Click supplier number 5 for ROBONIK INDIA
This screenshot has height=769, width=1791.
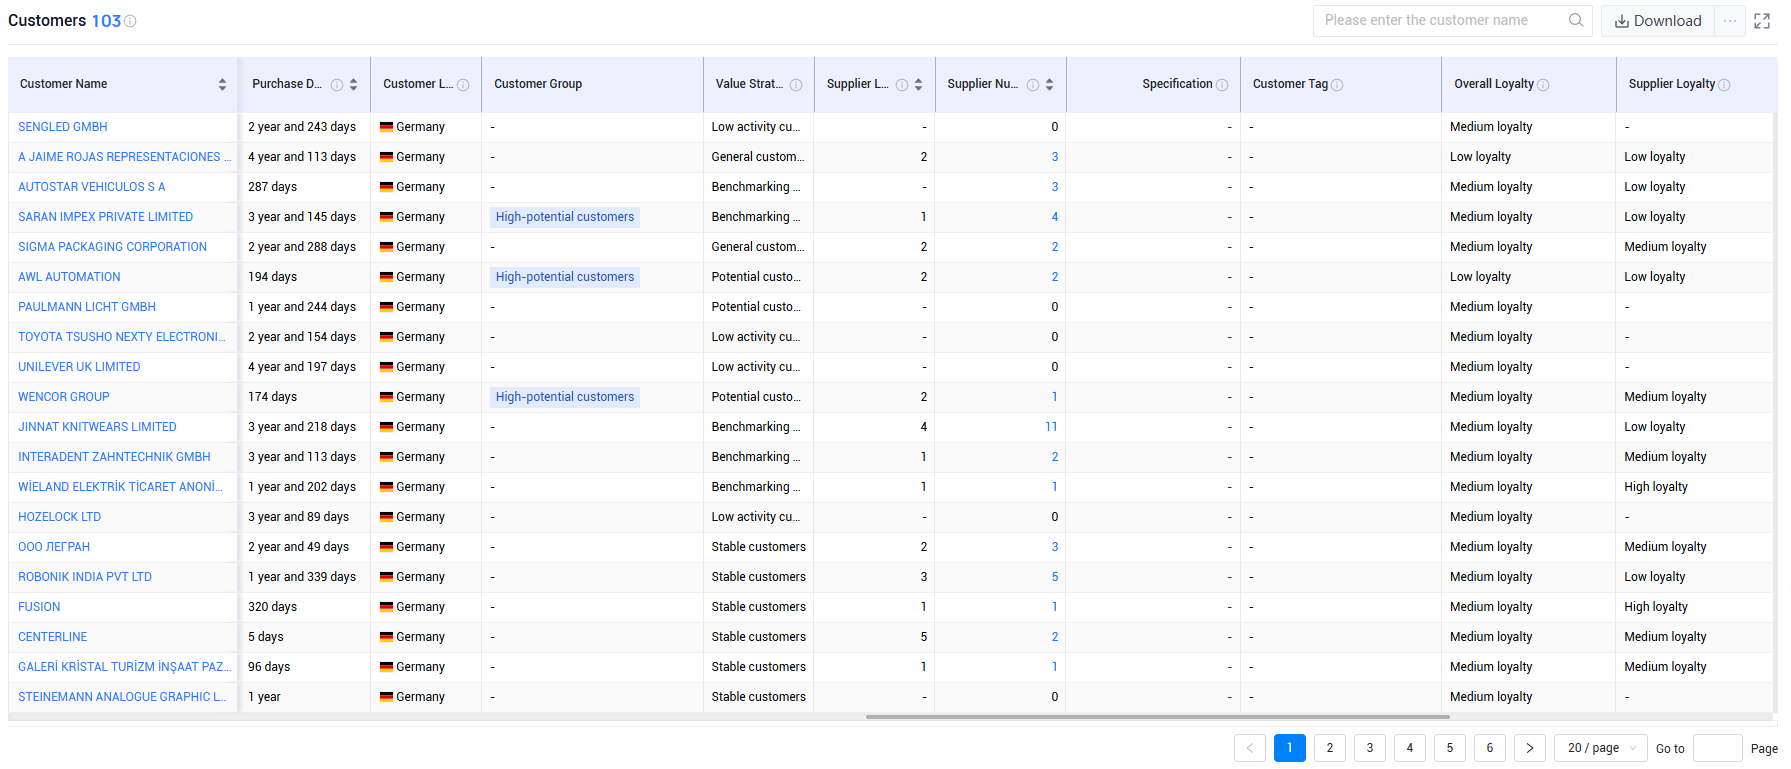[1055, 577]
